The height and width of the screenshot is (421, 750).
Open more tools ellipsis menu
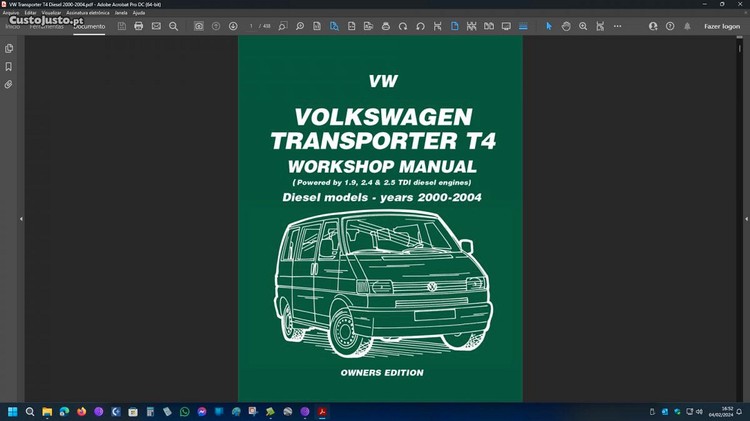[x=619, y=26]
